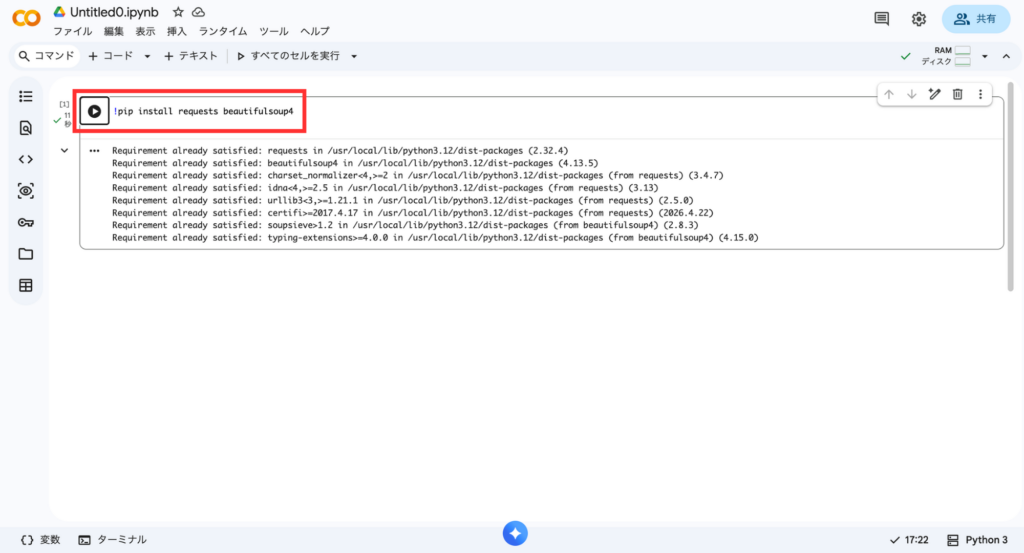Open code snippets sidebar icon

click(25, 159)
